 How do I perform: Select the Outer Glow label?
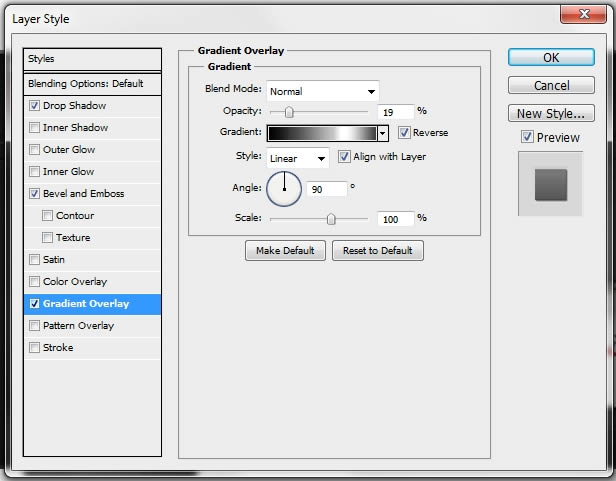point(69,149)
